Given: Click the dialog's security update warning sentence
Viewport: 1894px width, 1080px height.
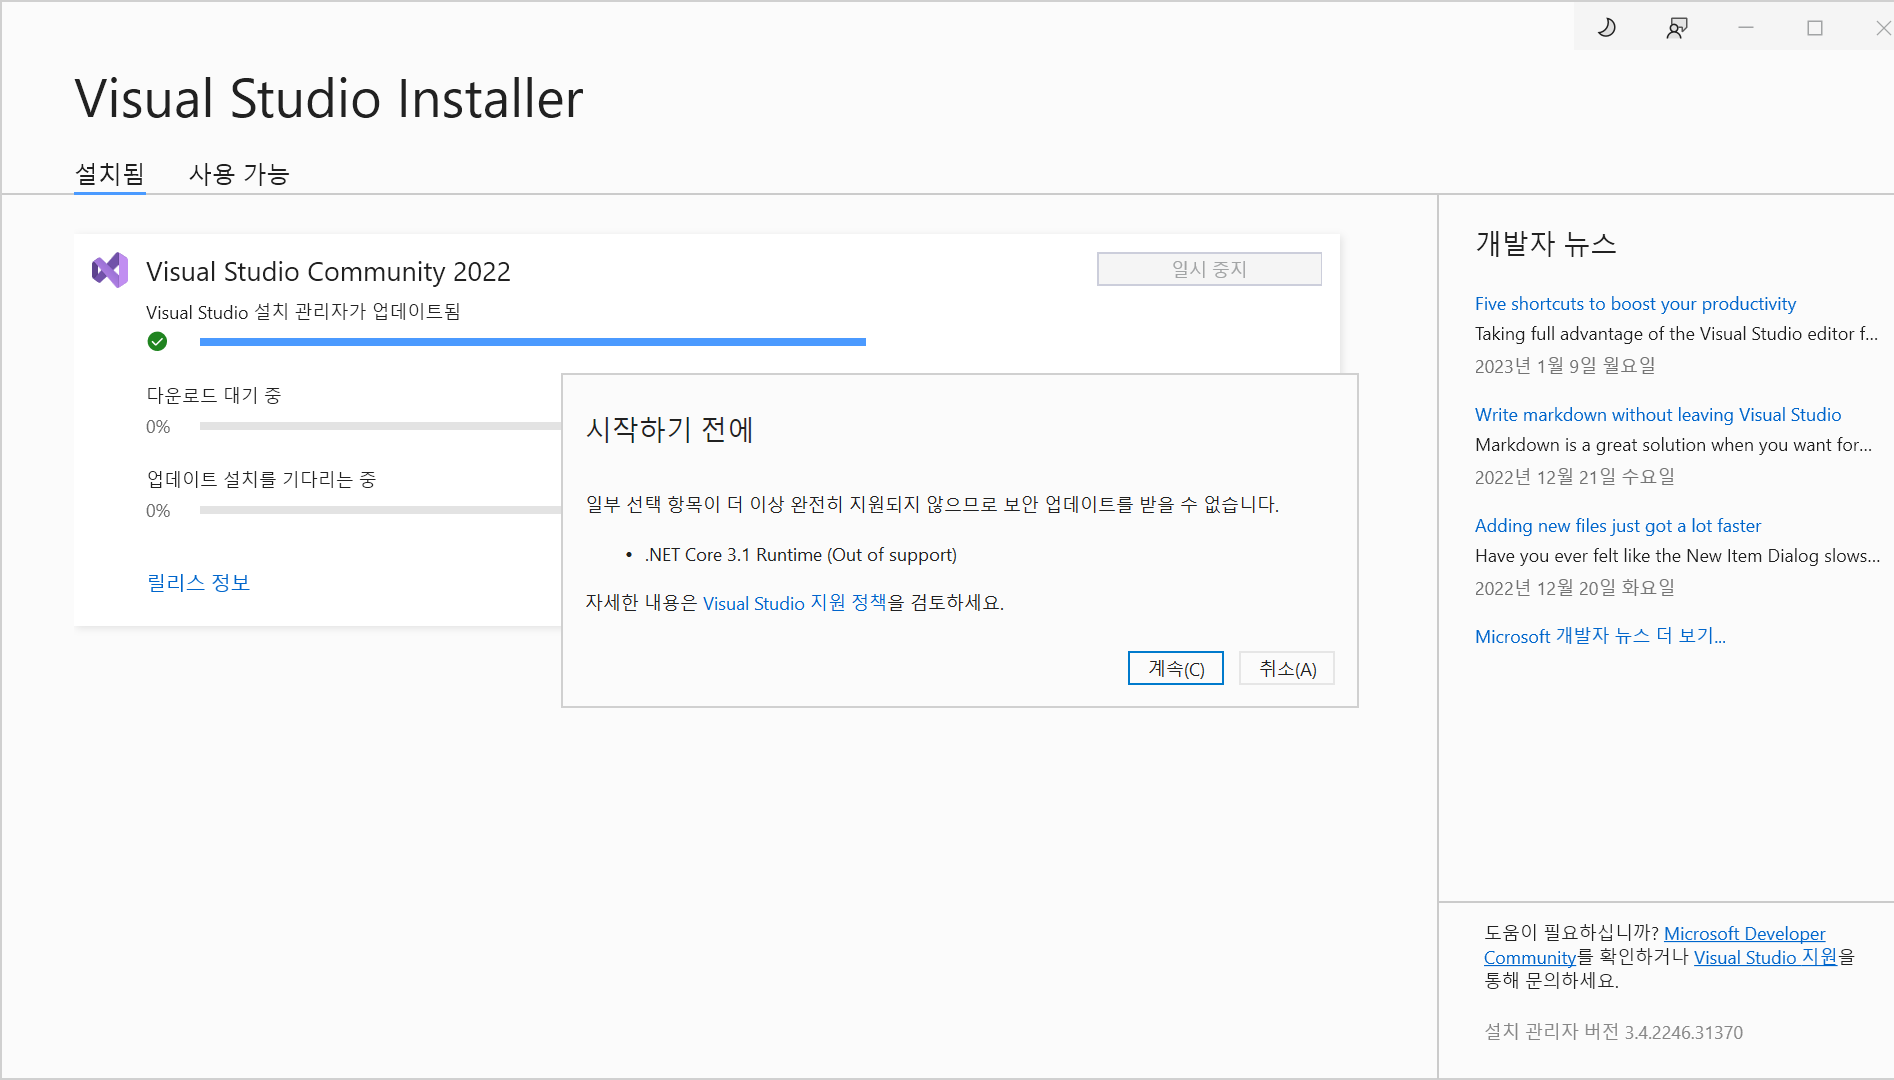Looking at the screenshot, I should point(932,504).
